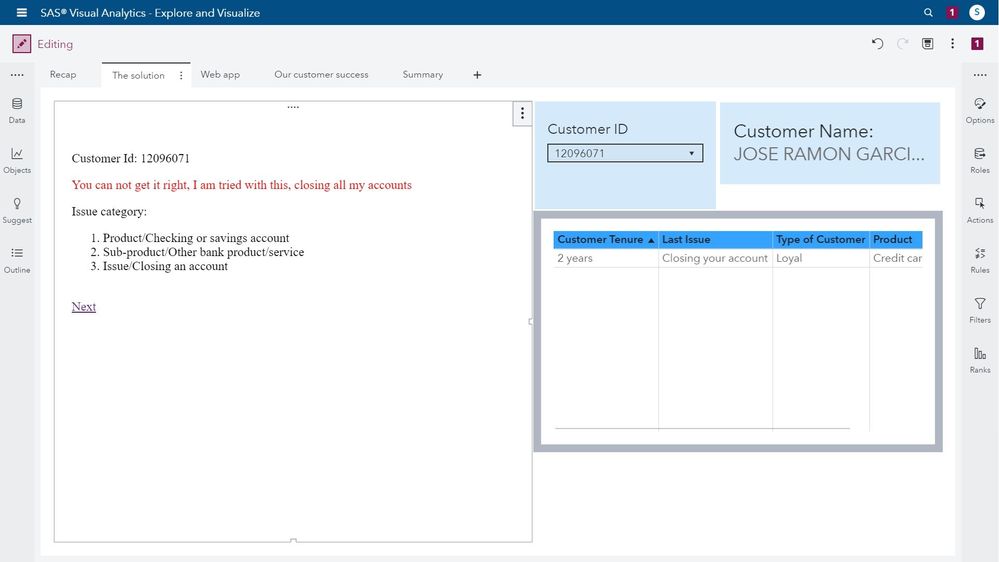Open the object's three-dot menu in content pane

click(522, 114)
